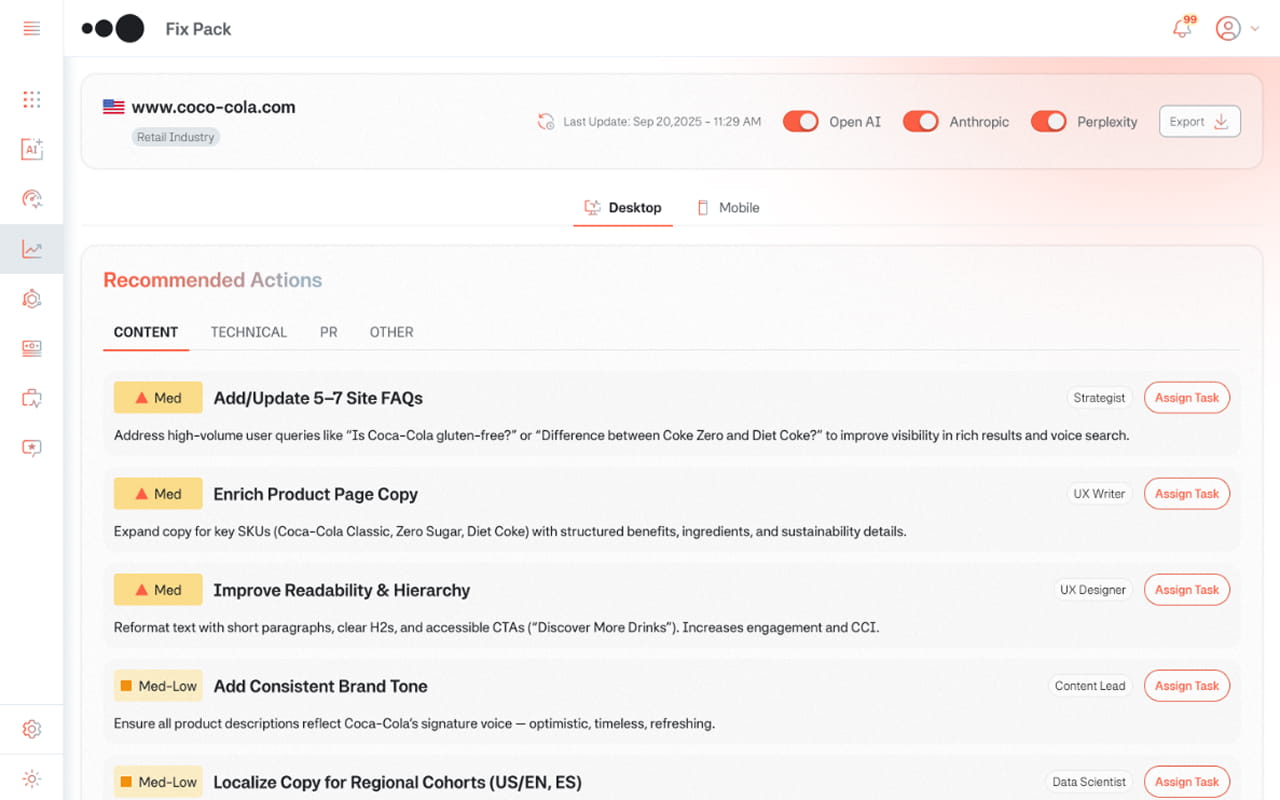Click the Content Lead role tag
Image resolution: width=1280 pixels, height=800 pixels.
pyautogui.click(x=1090, y=686)
